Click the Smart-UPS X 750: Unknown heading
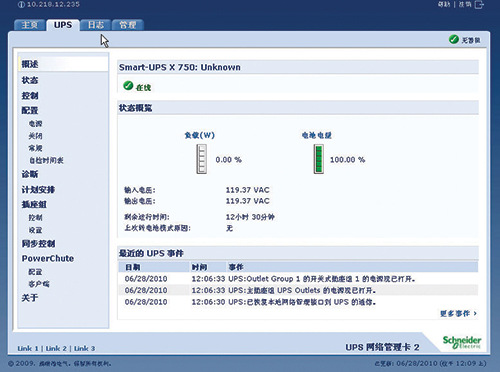Screen dimensions: 500x372 (180, 67)
